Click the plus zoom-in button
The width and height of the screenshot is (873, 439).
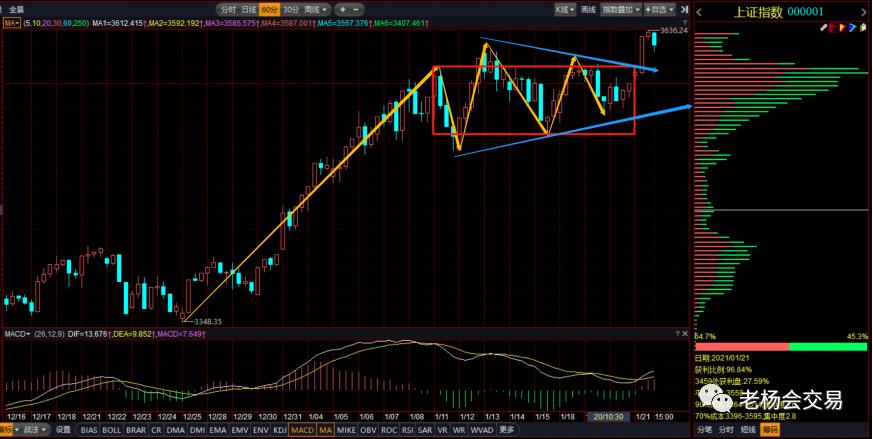tap(342, 9)
